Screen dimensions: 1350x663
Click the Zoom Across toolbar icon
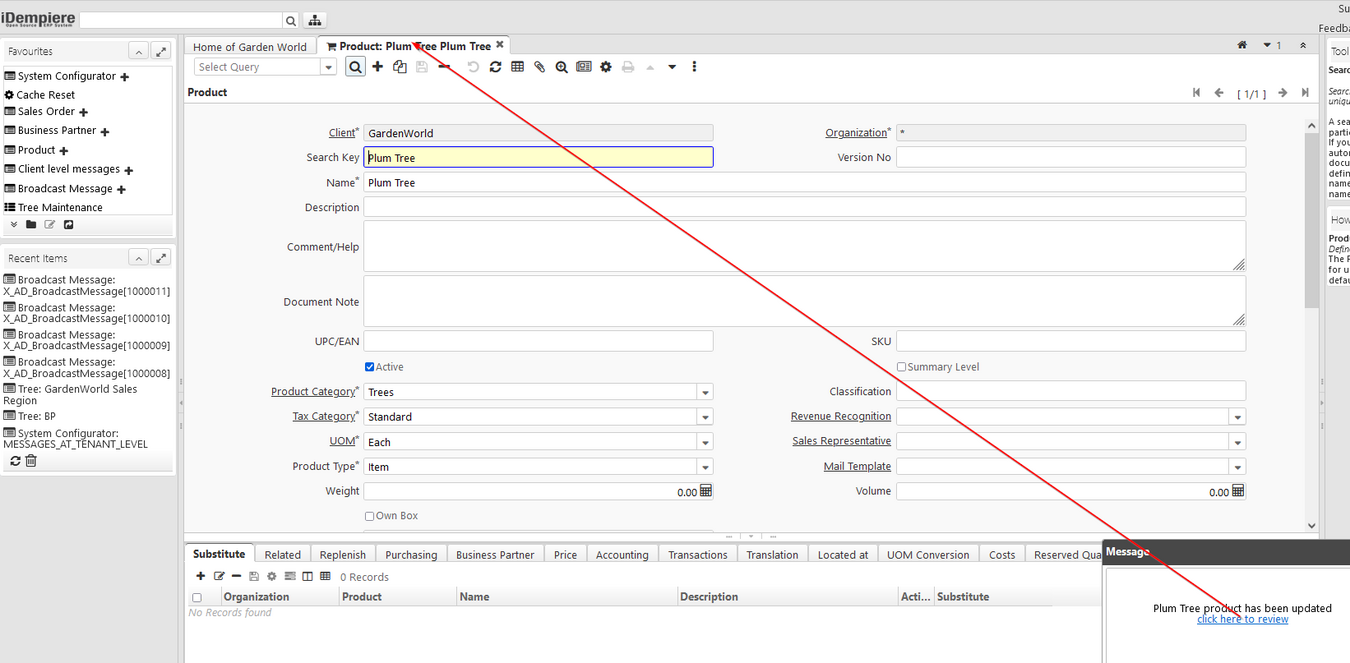561,67
